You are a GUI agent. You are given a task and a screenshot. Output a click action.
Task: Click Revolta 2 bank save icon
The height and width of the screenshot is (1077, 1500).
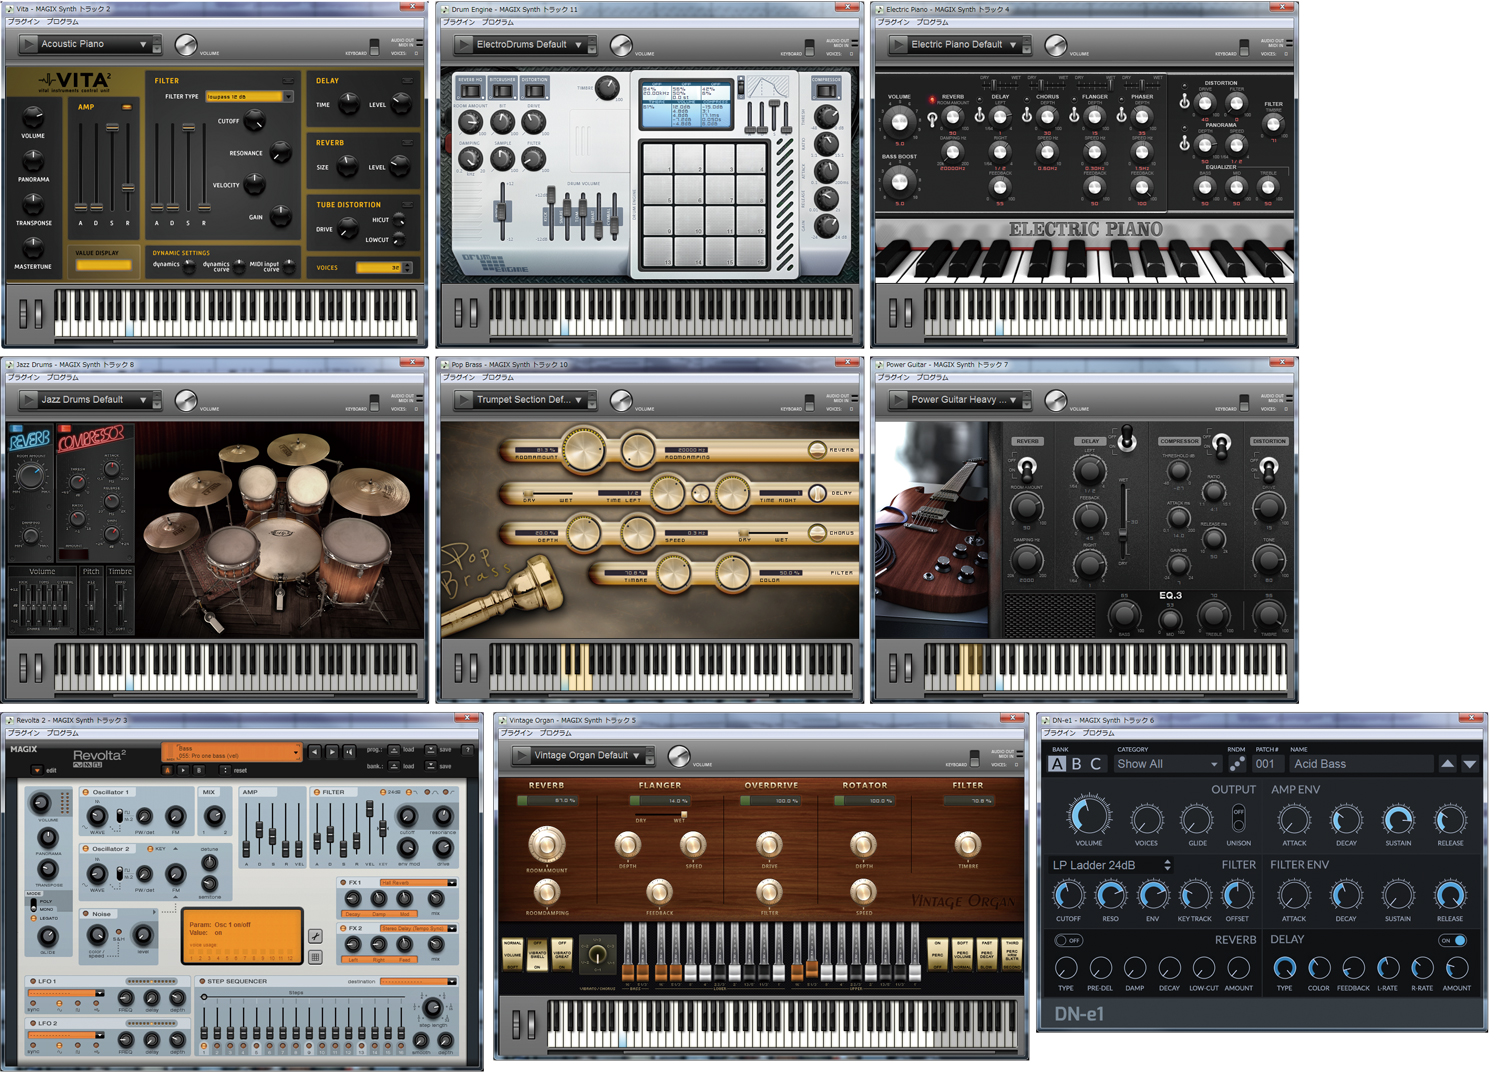pyautogui.click(x=431, y=766)
